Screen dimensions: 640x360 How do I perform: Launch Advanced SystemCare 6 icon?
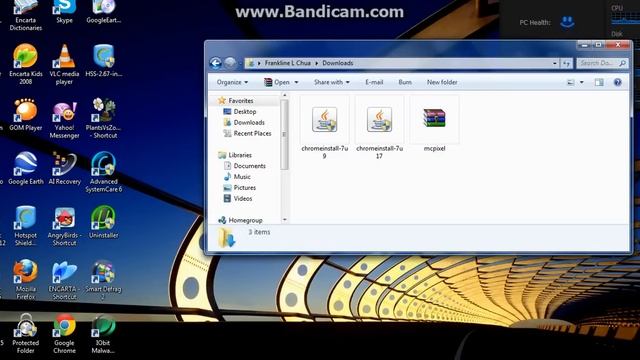coord(104,172)
